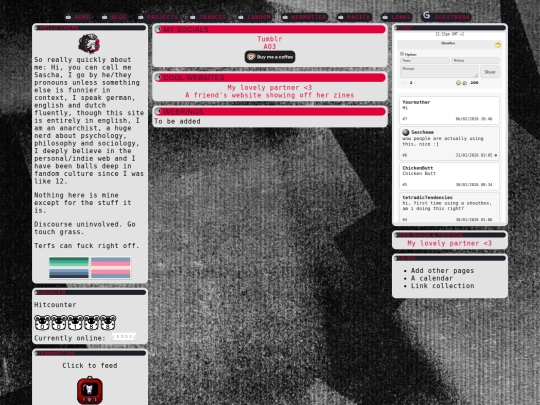The image size is (540, 405).
Task: Click the Buy me a coffee button
Action: click(x=270, y=57)
